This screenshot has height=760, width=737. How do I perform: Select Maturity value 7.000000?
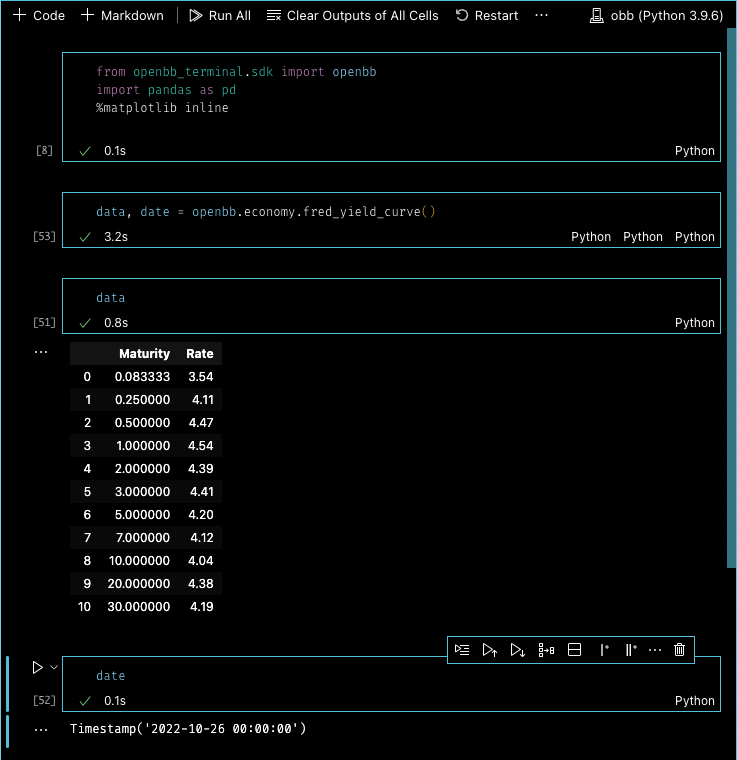coord(142,538)
